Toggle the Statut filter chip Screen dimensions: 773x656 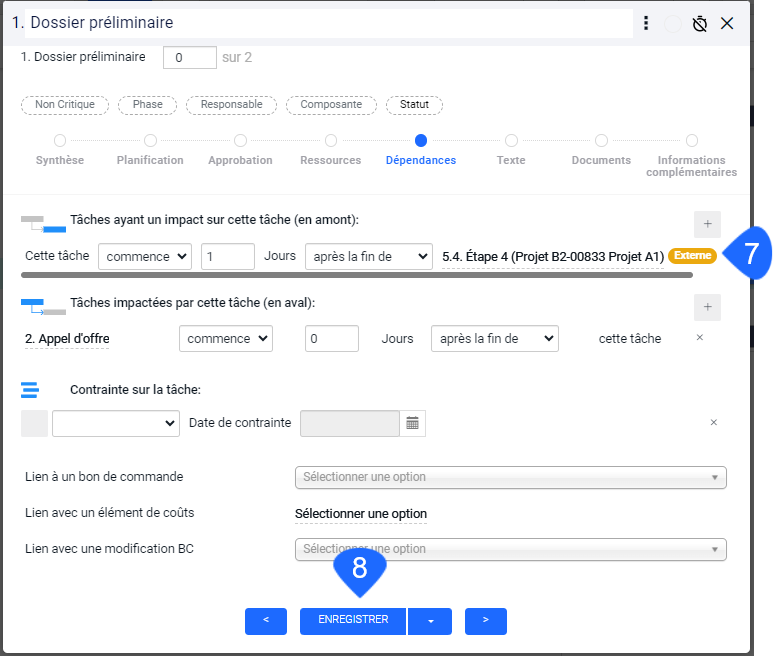pyautogui.click(x=414, y=105)
